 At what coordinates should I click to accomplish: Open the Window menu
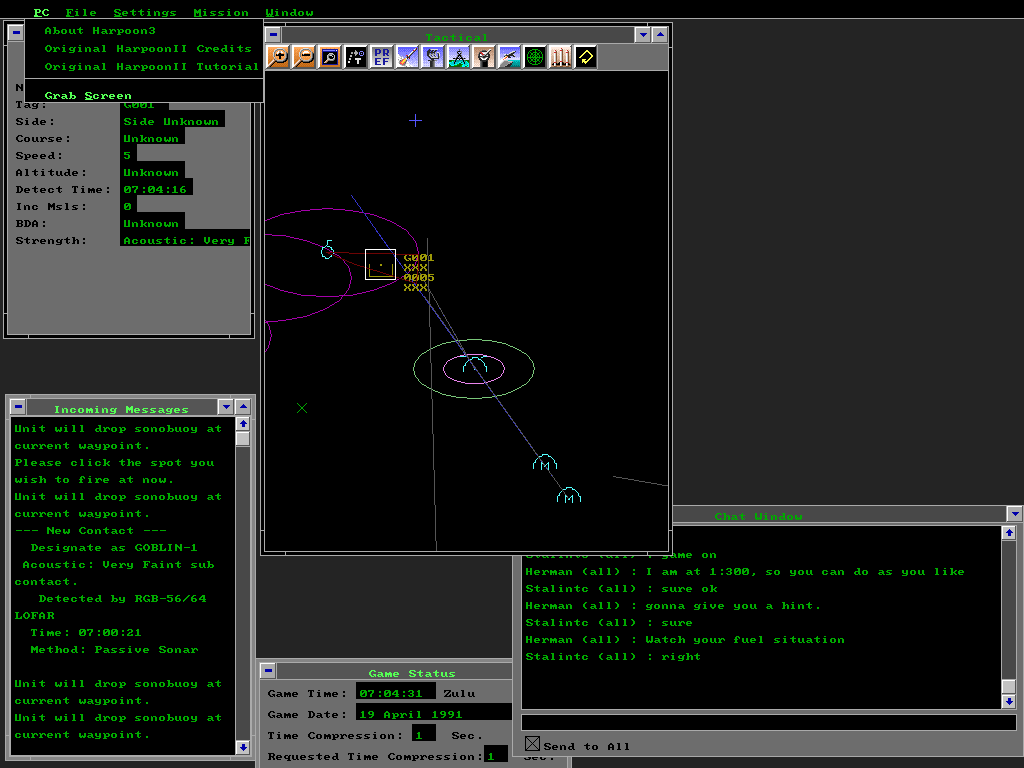click(289, 12)
